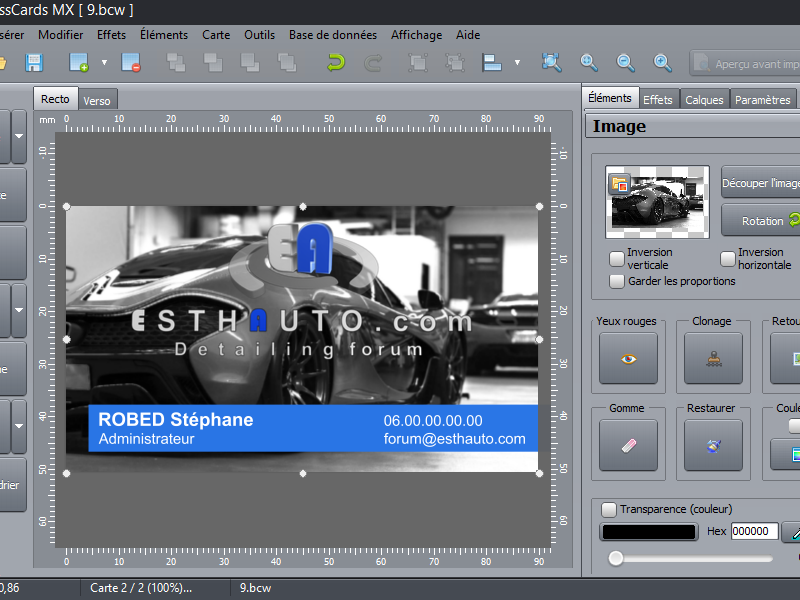
Task: Add a new card with the plus icon
Action: click(x=79, y=63)
